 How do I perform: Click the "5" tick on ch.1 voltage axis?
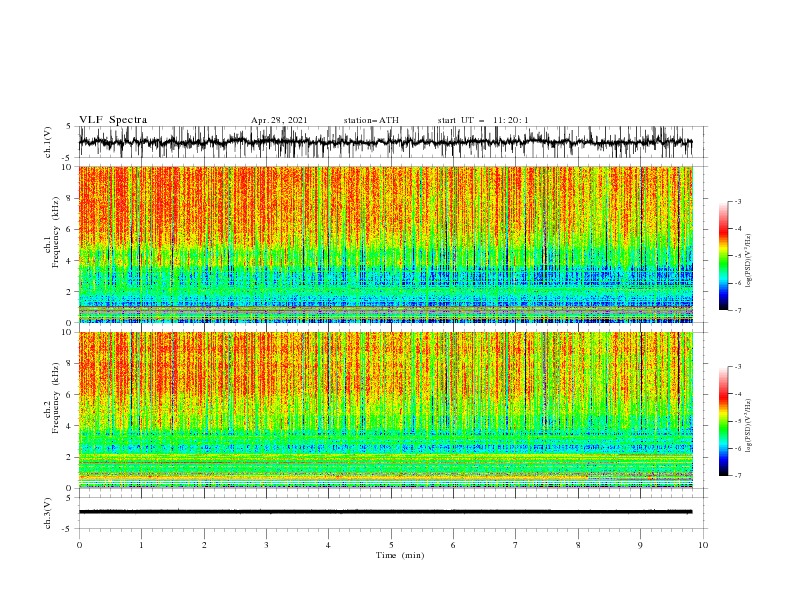70,126
